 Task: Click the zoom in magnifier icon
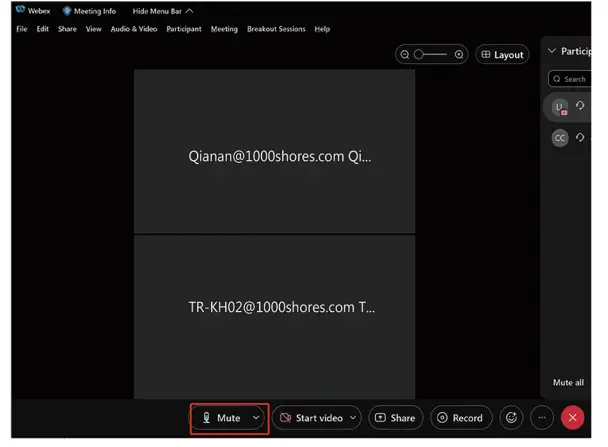(x=459, y=55)
